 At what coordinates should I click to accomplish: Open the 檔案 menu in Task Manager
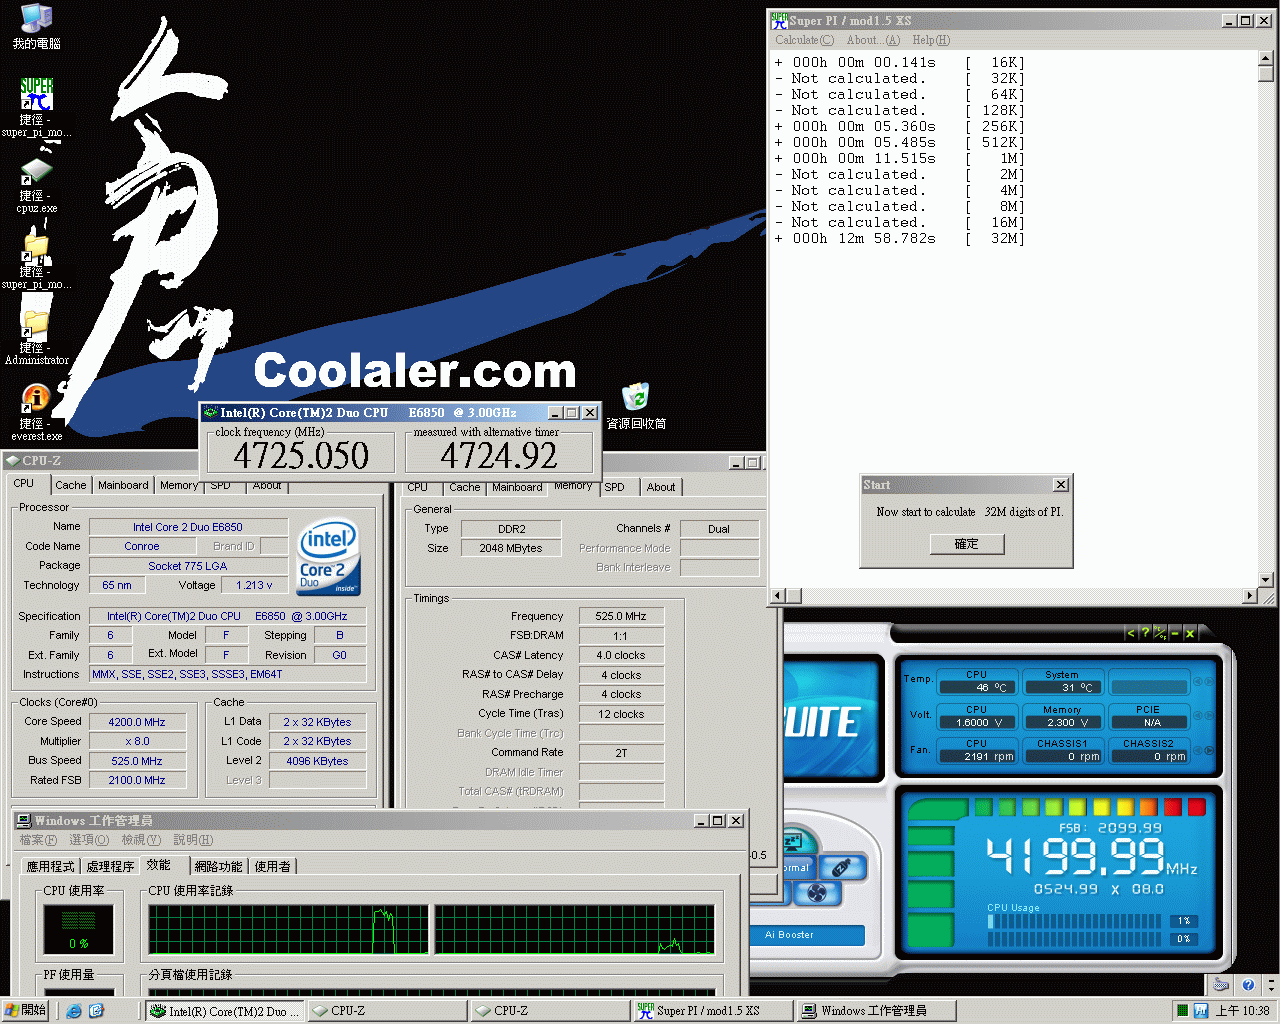pos(38,840)
